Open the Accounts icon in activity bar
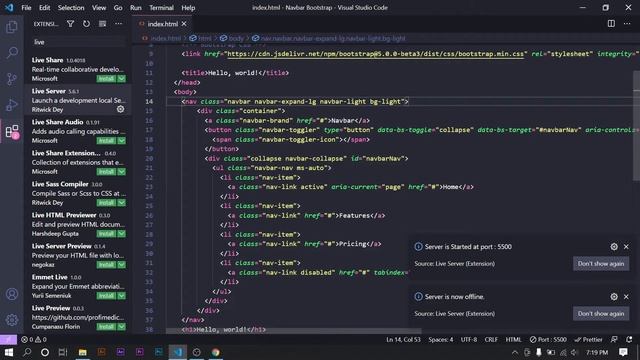This screenshot has width=640, height=360. 12,294
